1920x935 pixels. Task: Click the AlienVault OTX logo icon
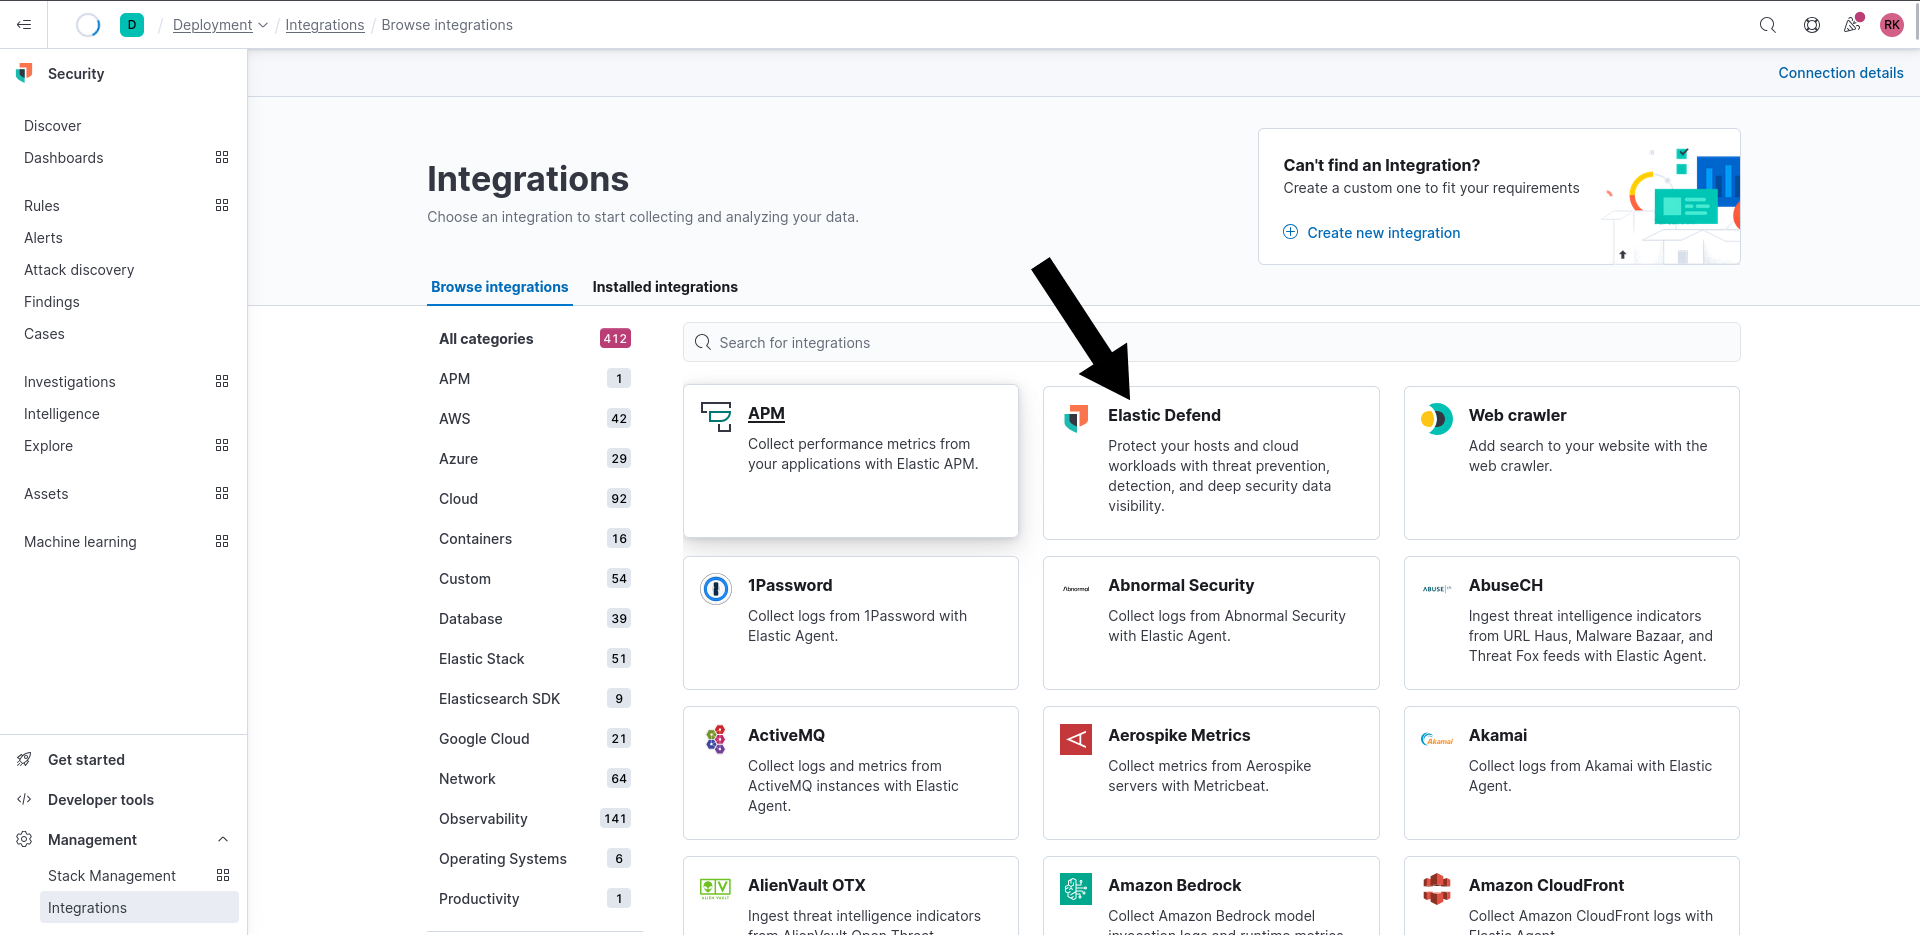click(716, 888)
